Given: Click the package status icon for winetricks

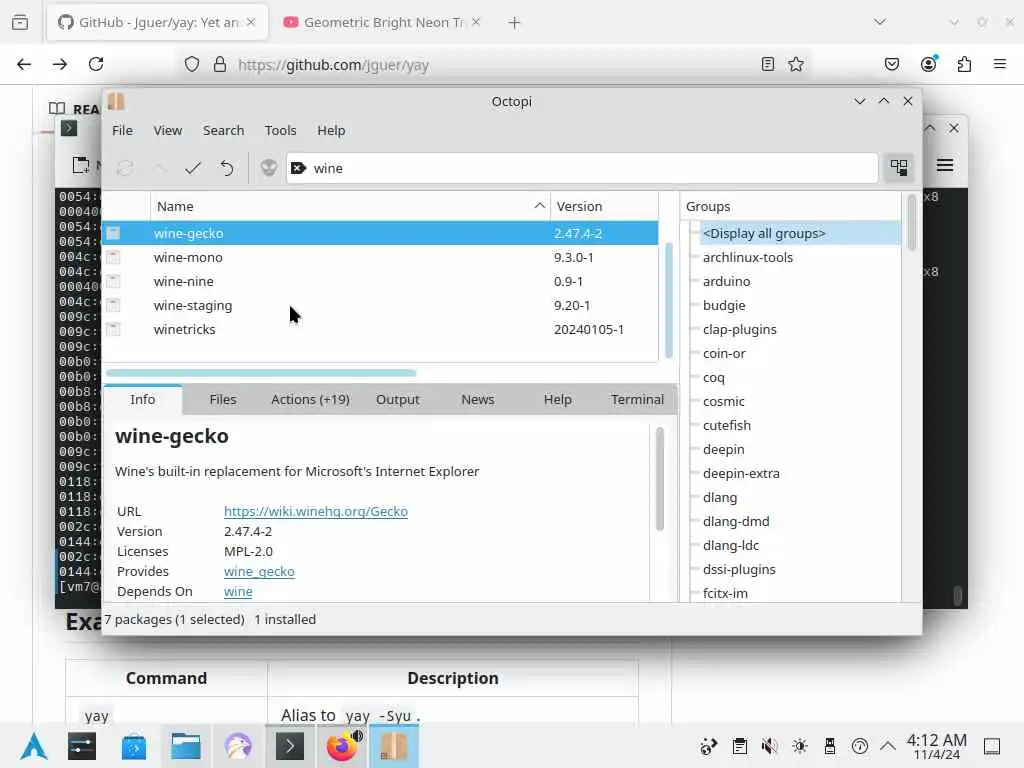Looking at the screenshot, I should (113, 329).
